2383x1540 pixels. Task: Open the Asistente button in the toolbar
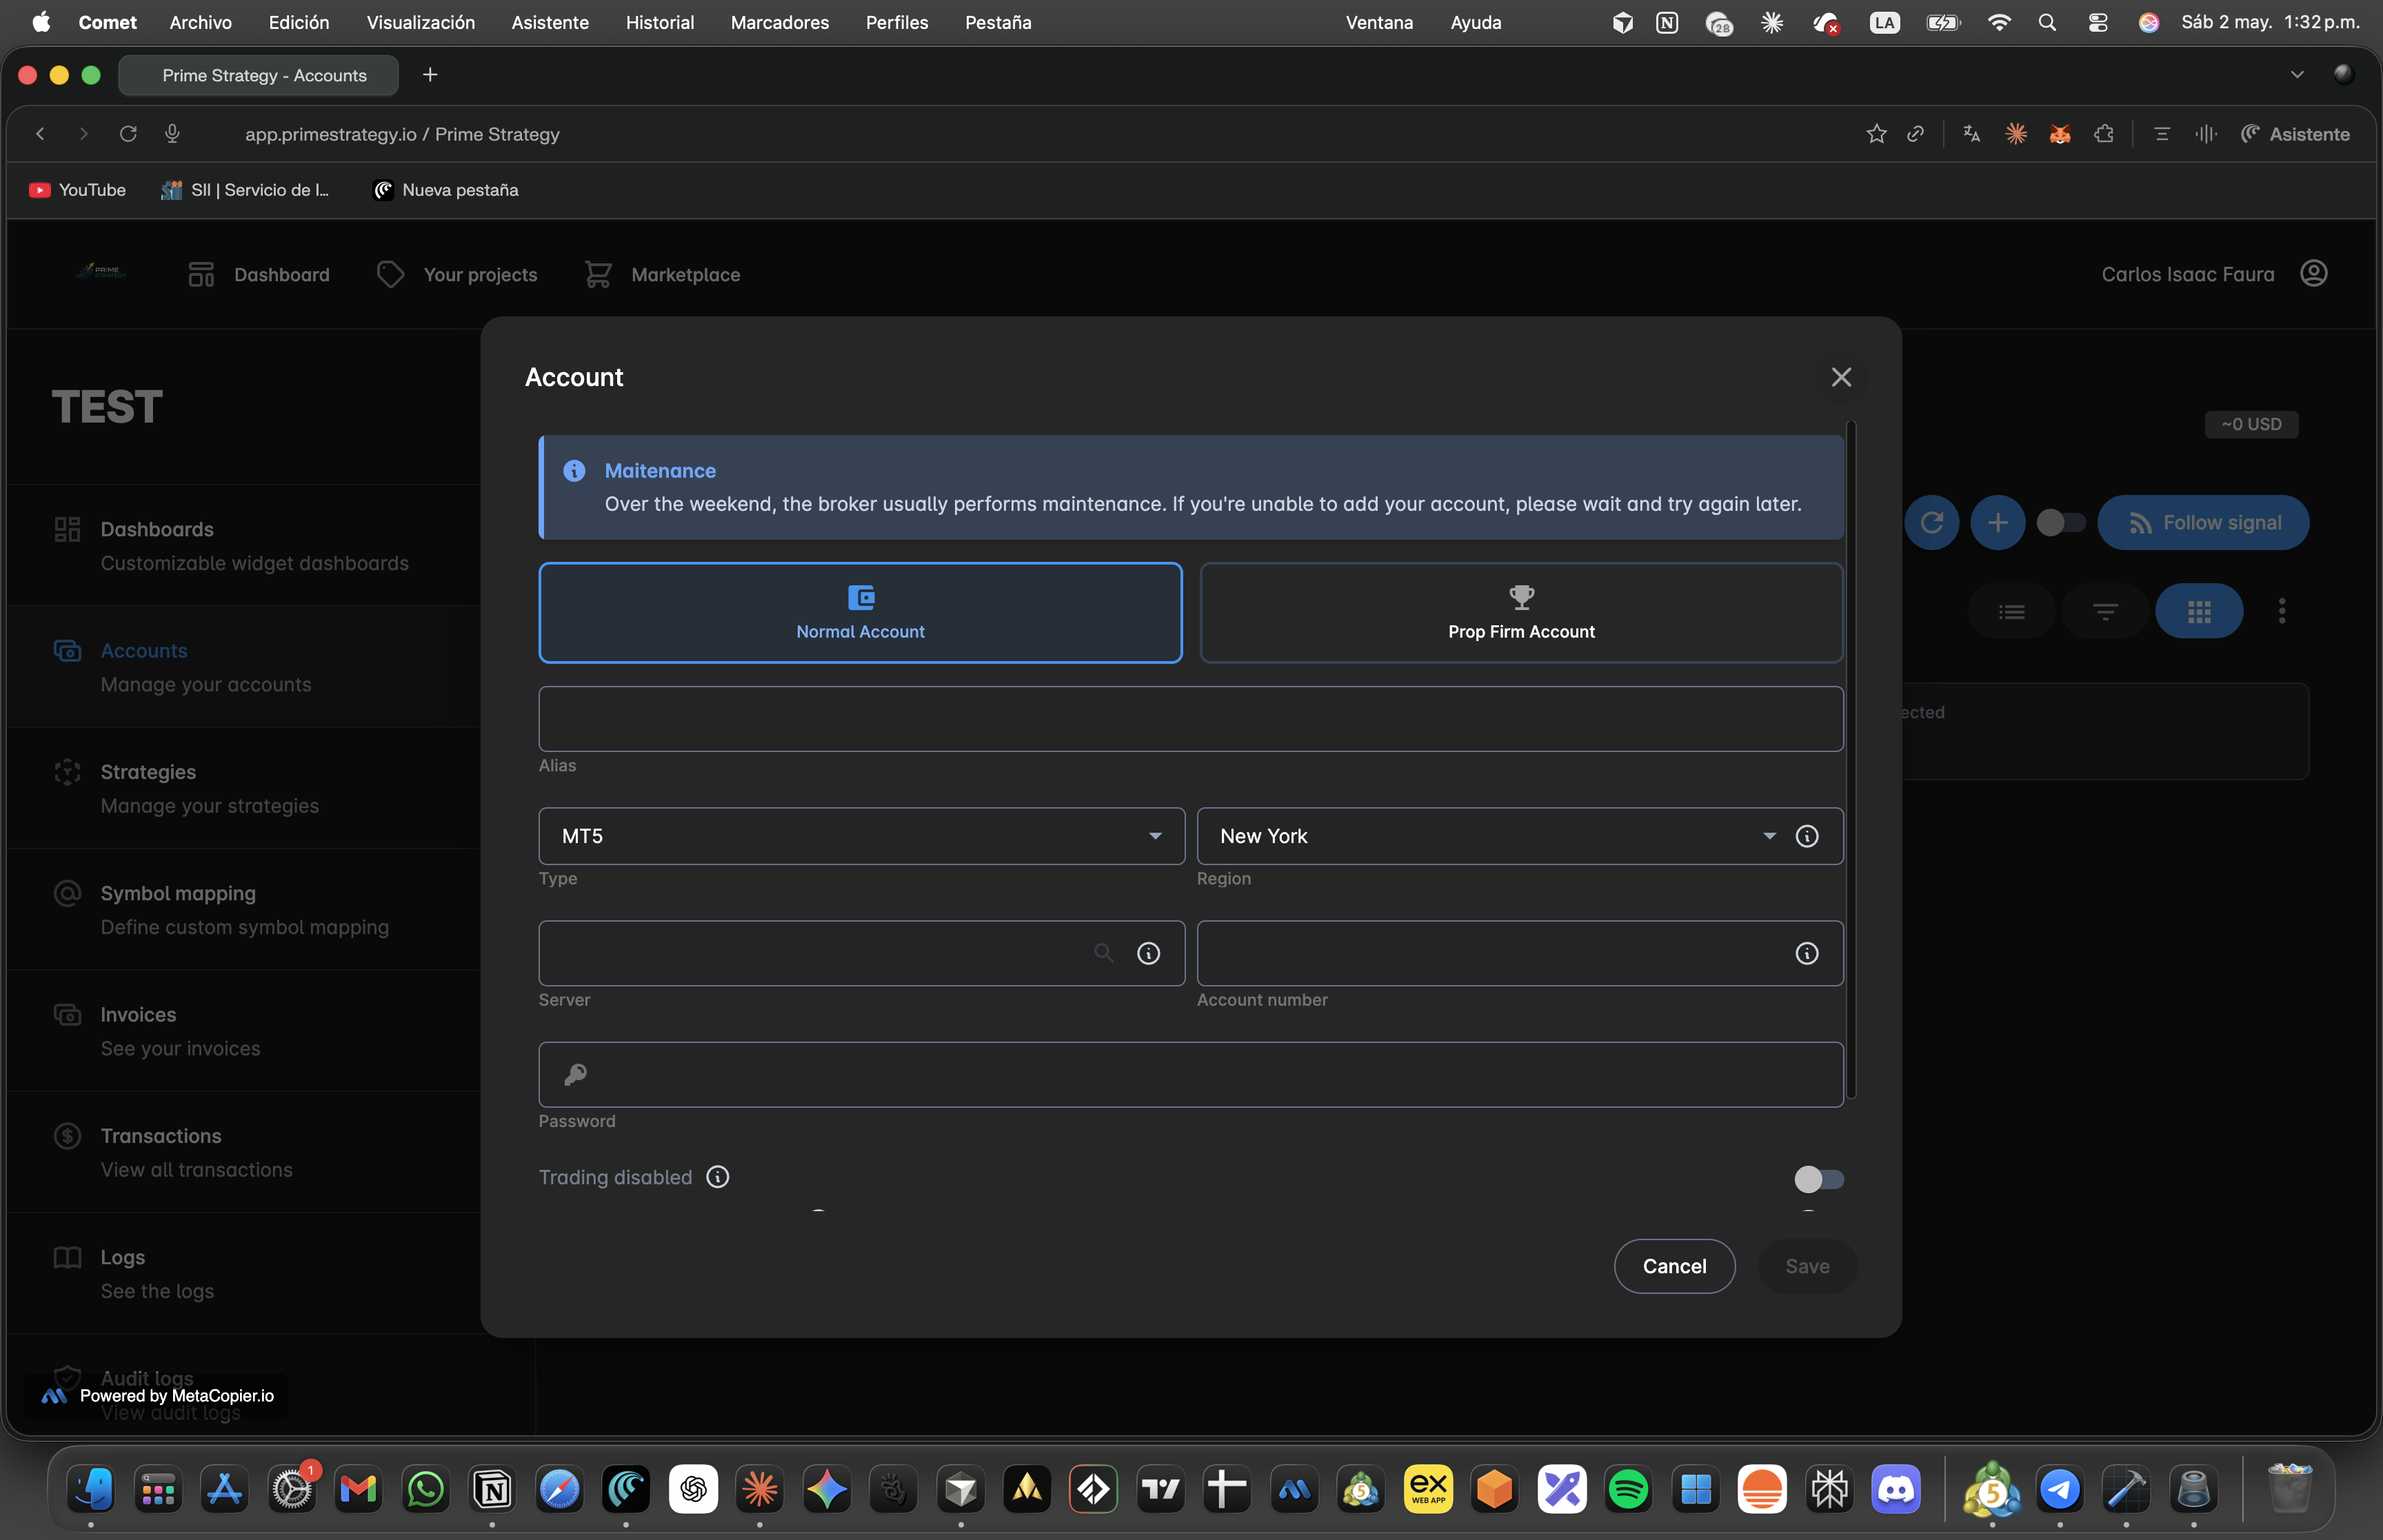2295,134
